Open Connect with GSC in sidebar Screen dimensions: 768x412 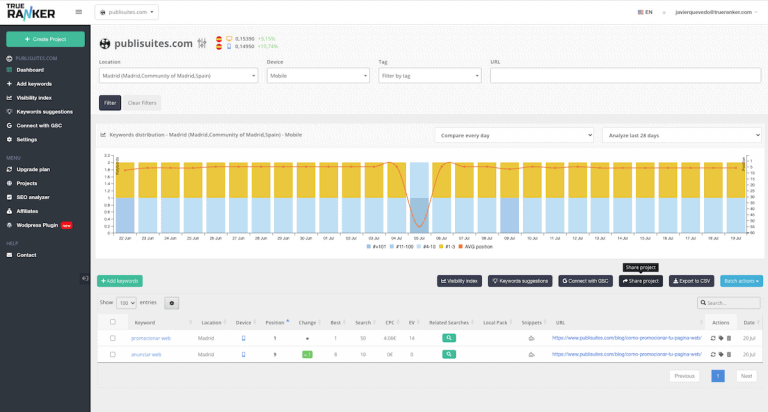(39, 125)
